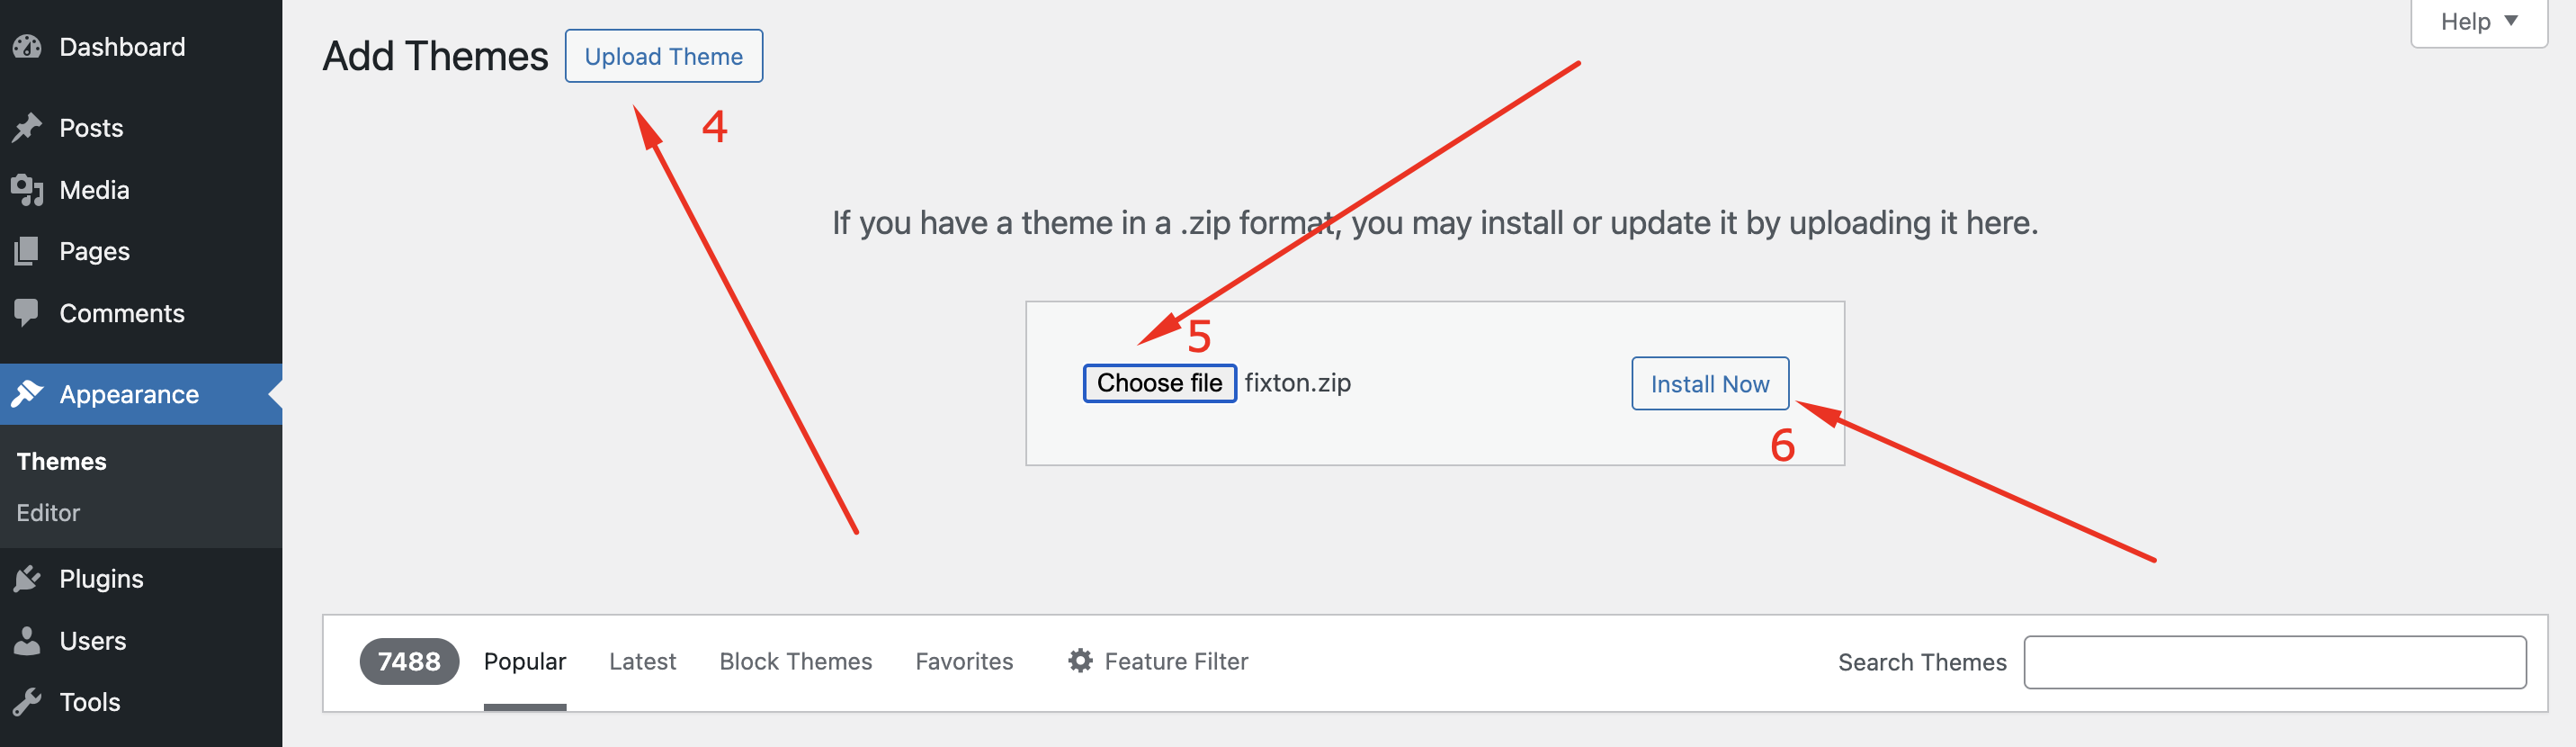The width and height of the screenshot is (2576, 747).
Task: Expand the Help dropdown
Action: (2478, 22)
